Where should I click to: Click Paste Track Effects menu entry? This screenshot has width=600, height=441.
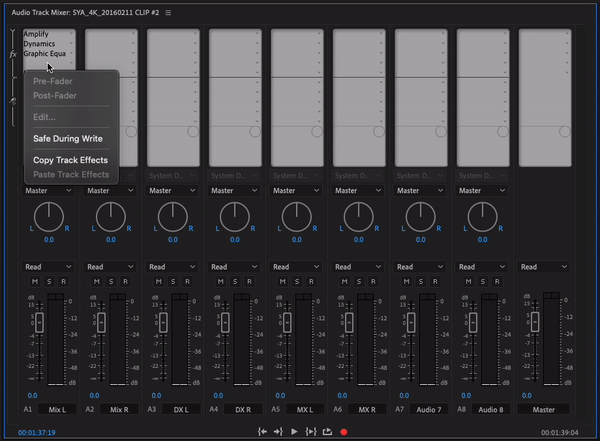click(71, 175)
